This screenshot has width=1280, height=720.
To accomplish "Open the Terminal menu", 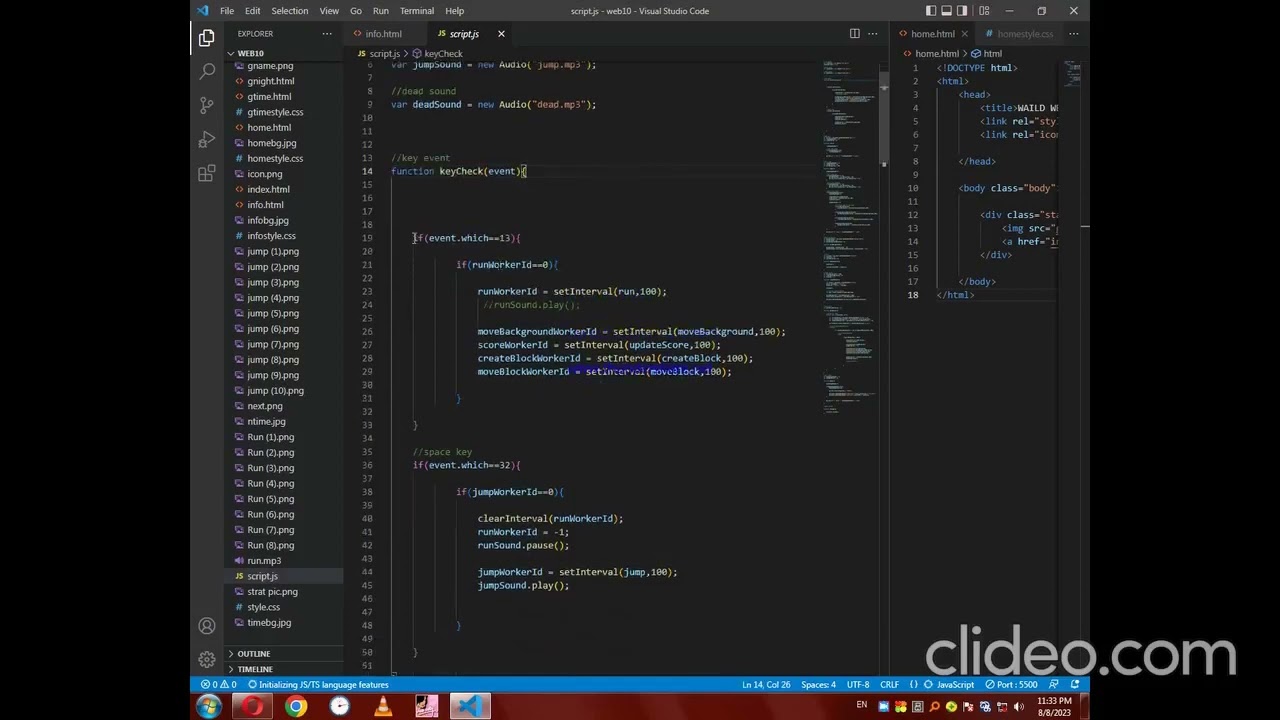I will coord(416,11).
